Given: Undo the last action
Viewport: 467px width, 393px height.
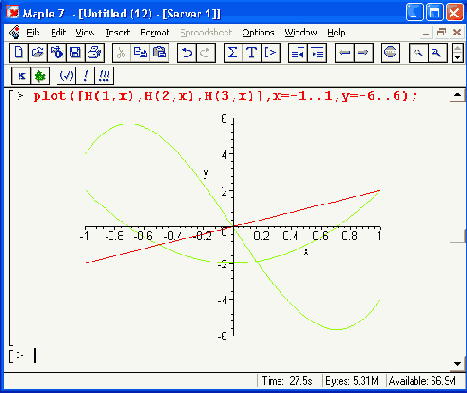Looking at the screenshot, I should tap(187, 53).
